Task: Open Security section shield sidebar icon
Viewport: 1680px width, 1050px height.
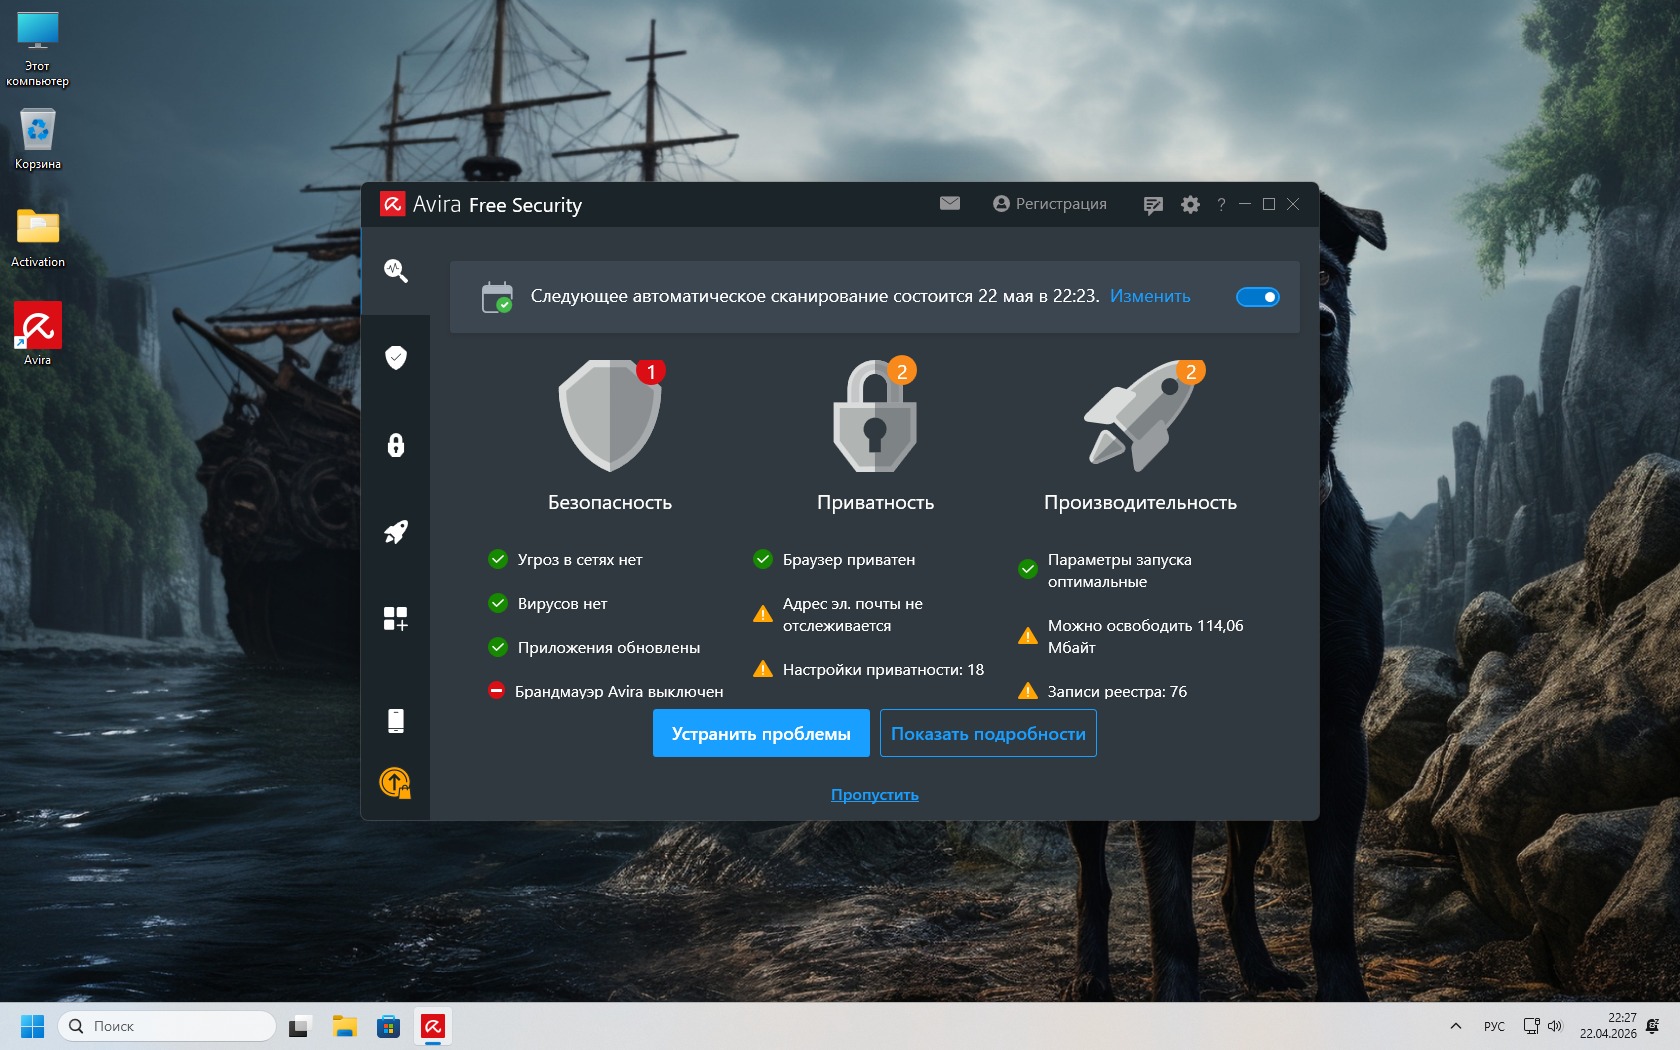Action: point(396,358)
